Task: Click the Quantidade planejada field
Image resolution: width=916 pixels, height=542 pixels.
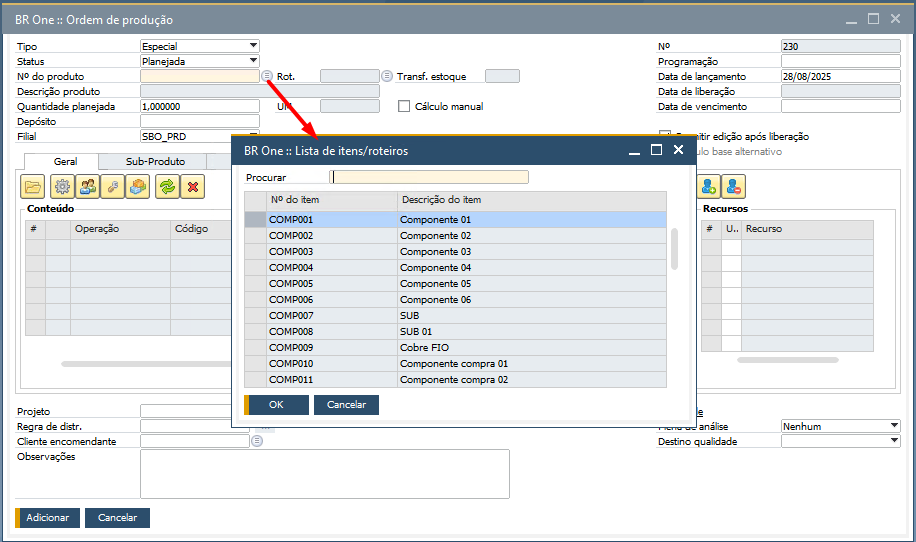Action: (200, 106)
